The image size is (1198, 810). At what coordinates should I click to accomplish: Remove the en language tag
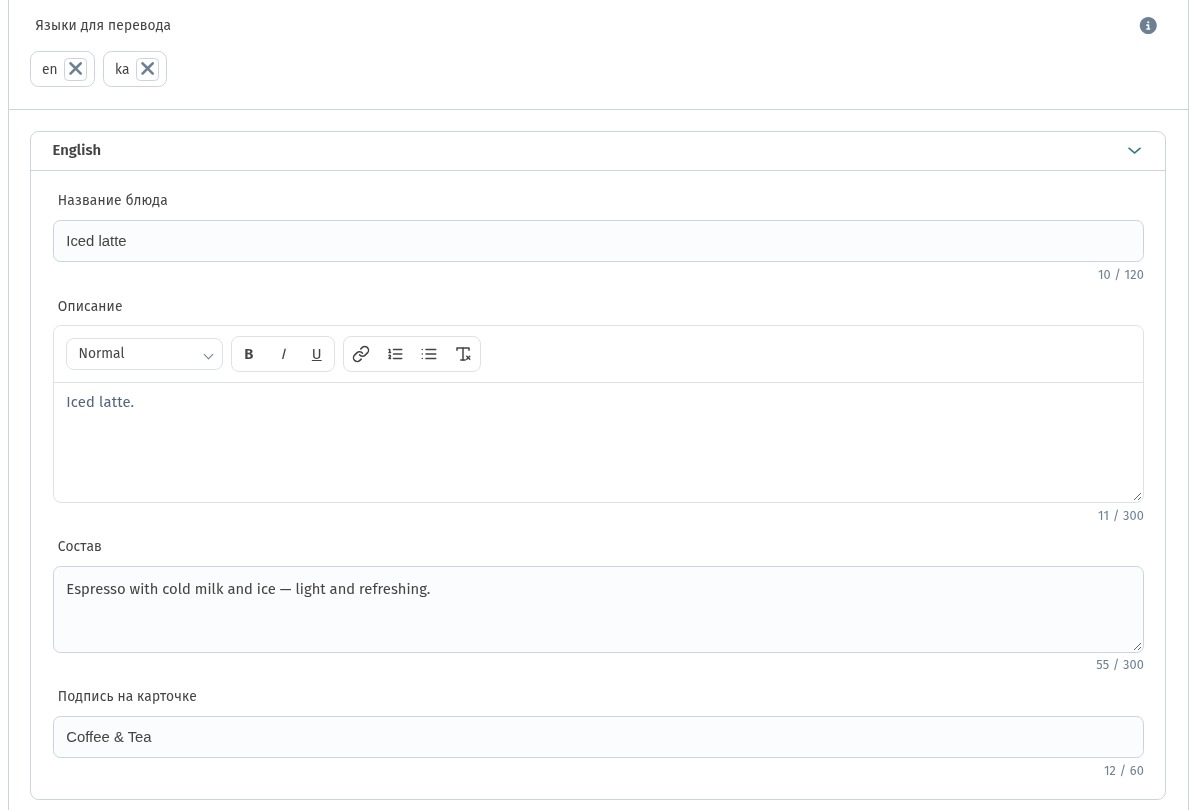(x=76, y=69)
